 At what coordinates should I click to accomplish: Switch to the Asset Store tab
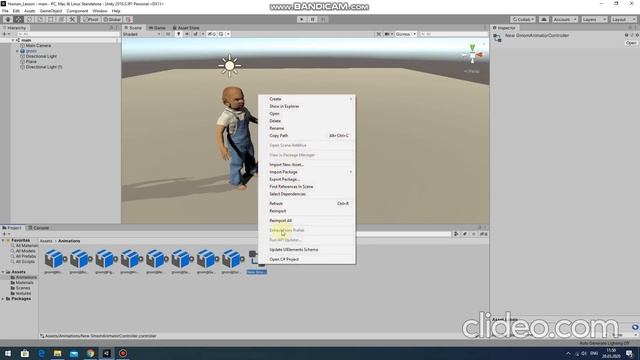[186, 28]
